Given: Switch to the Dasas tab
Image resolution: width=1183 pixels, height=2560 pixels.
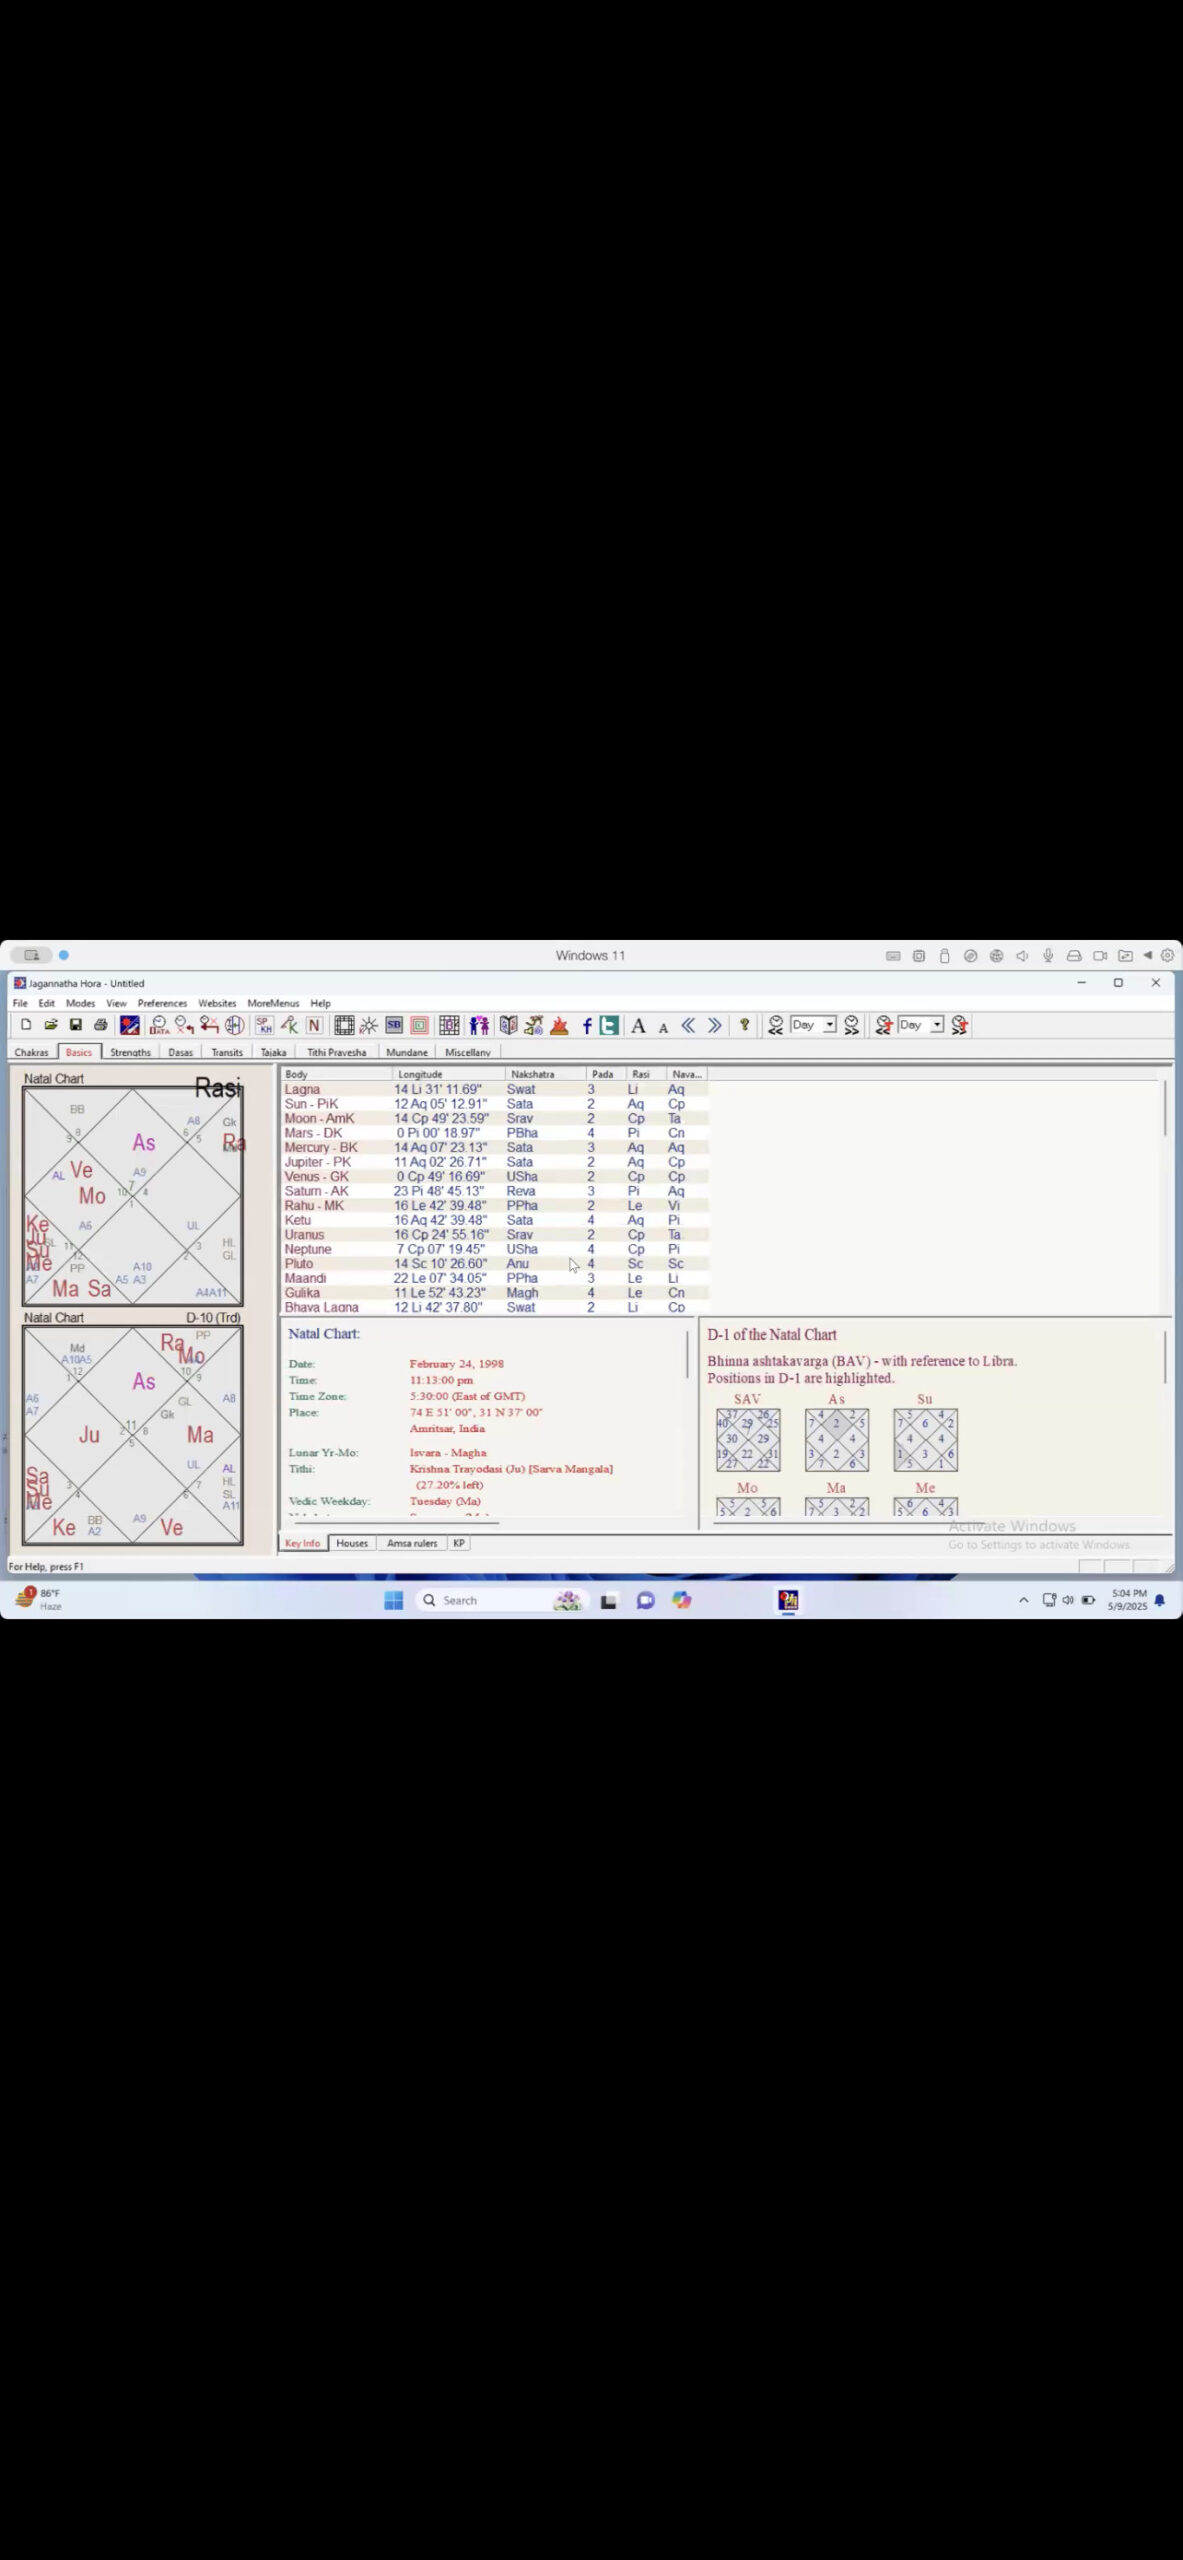Looking at the screenshot, I should (x=180, y=1052).
